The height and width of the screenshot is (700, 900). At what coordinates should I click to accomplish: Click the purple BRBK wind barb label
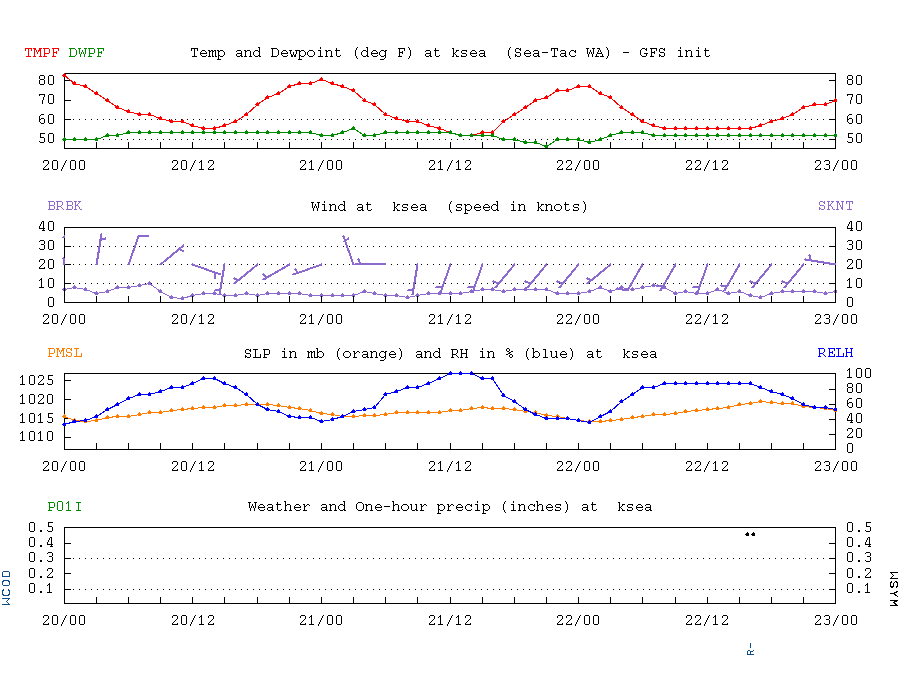tap(65, 206)
